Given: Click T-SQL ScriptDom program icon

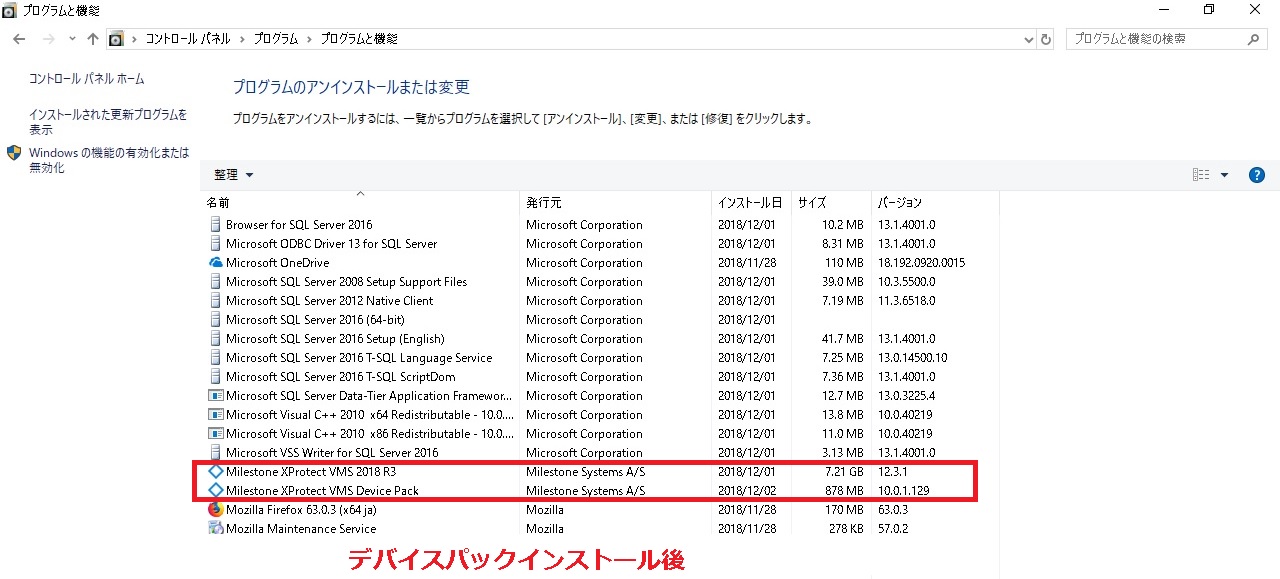Looking at the screenshot, I should click(215, 377).
